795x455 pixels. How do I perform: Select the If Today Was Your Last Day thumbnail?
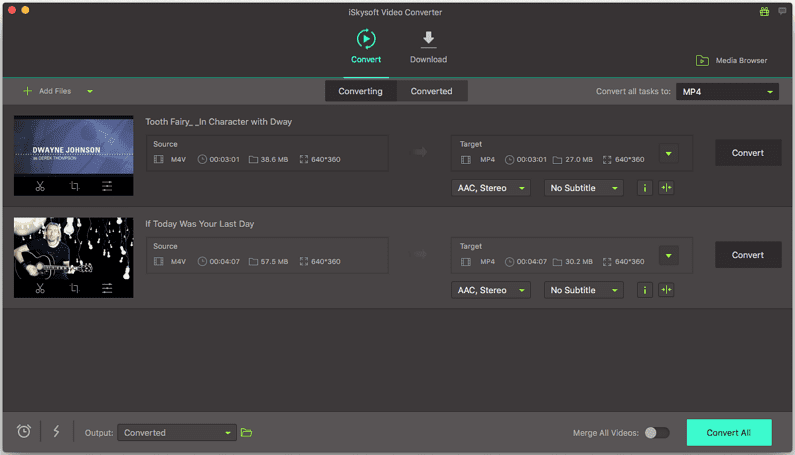[73, 250]
